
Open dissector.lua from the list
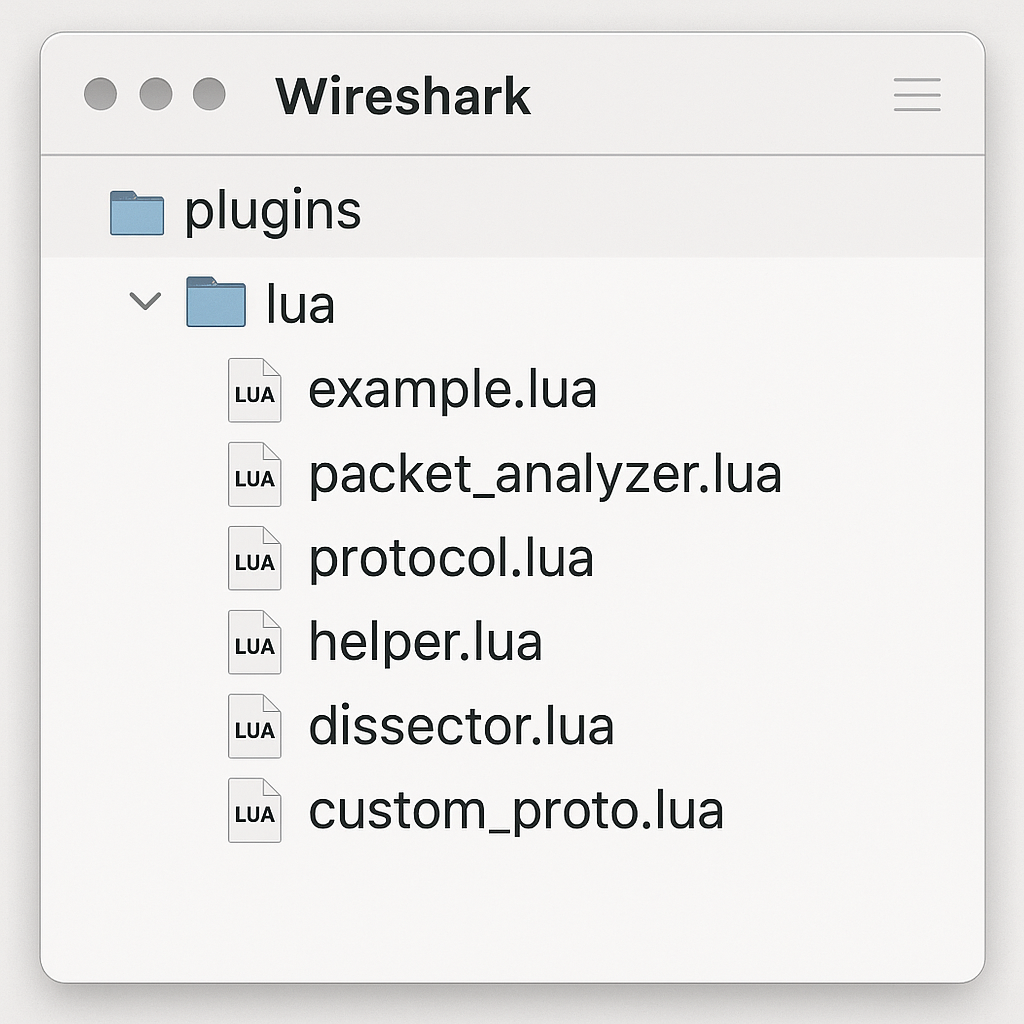(x=462, y=727)
